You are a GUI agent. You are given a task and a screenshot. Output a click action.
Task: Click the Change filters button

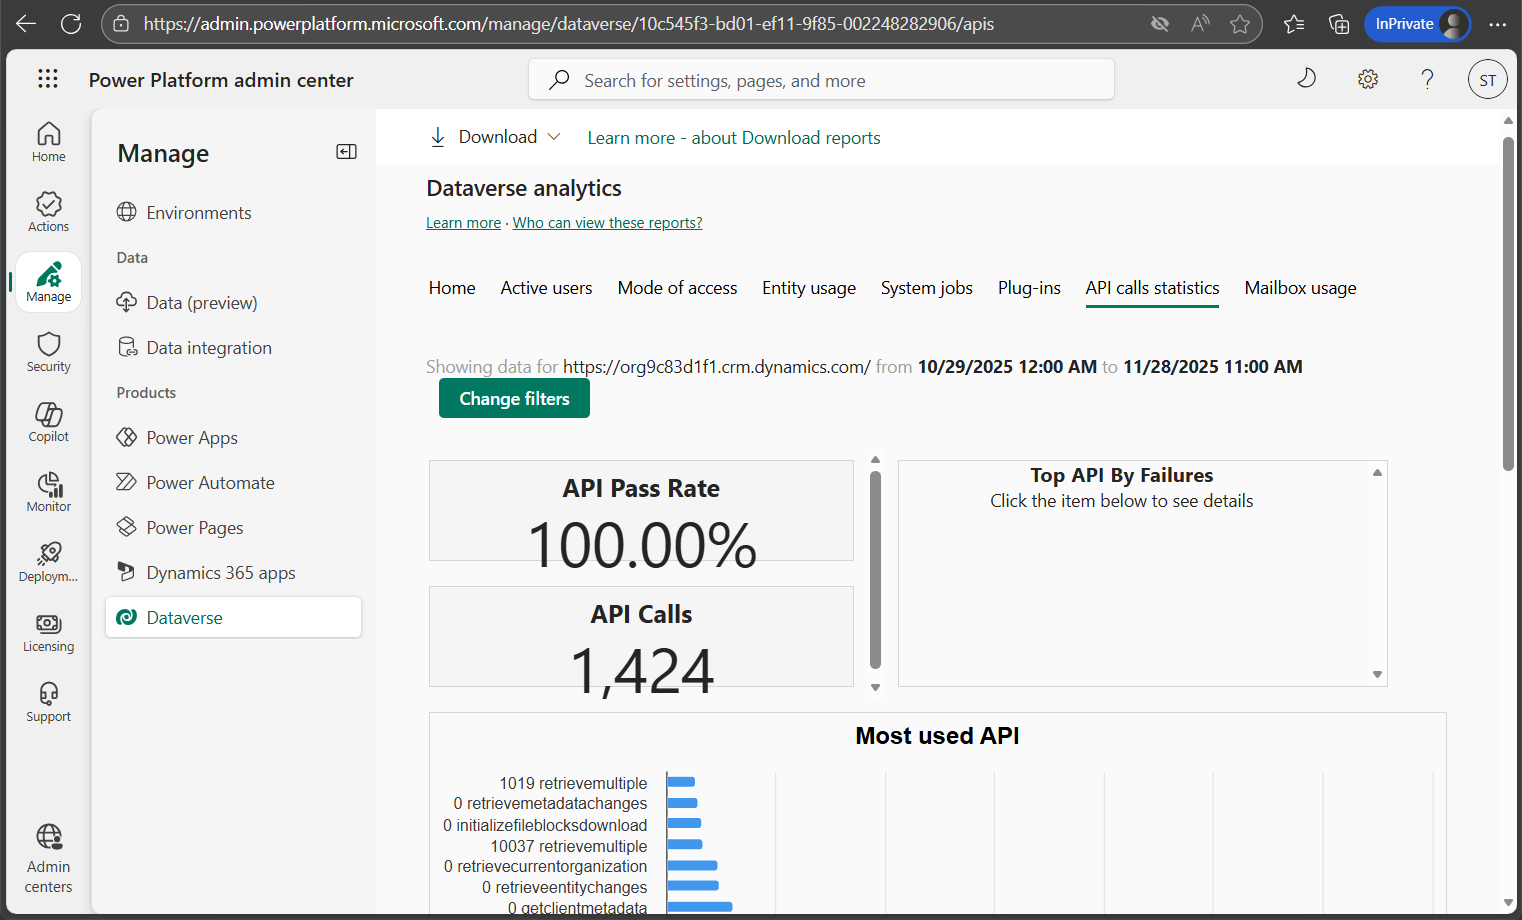click(514, 399)
